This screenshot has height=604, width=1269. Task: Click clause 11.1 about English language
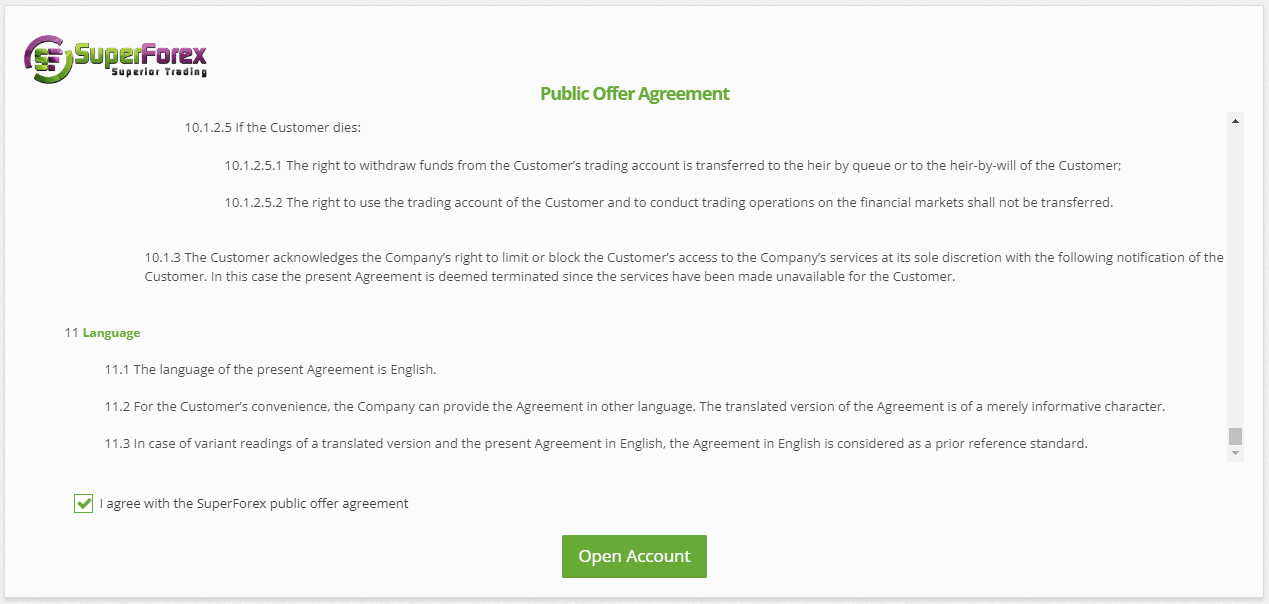tap(270, 369)
